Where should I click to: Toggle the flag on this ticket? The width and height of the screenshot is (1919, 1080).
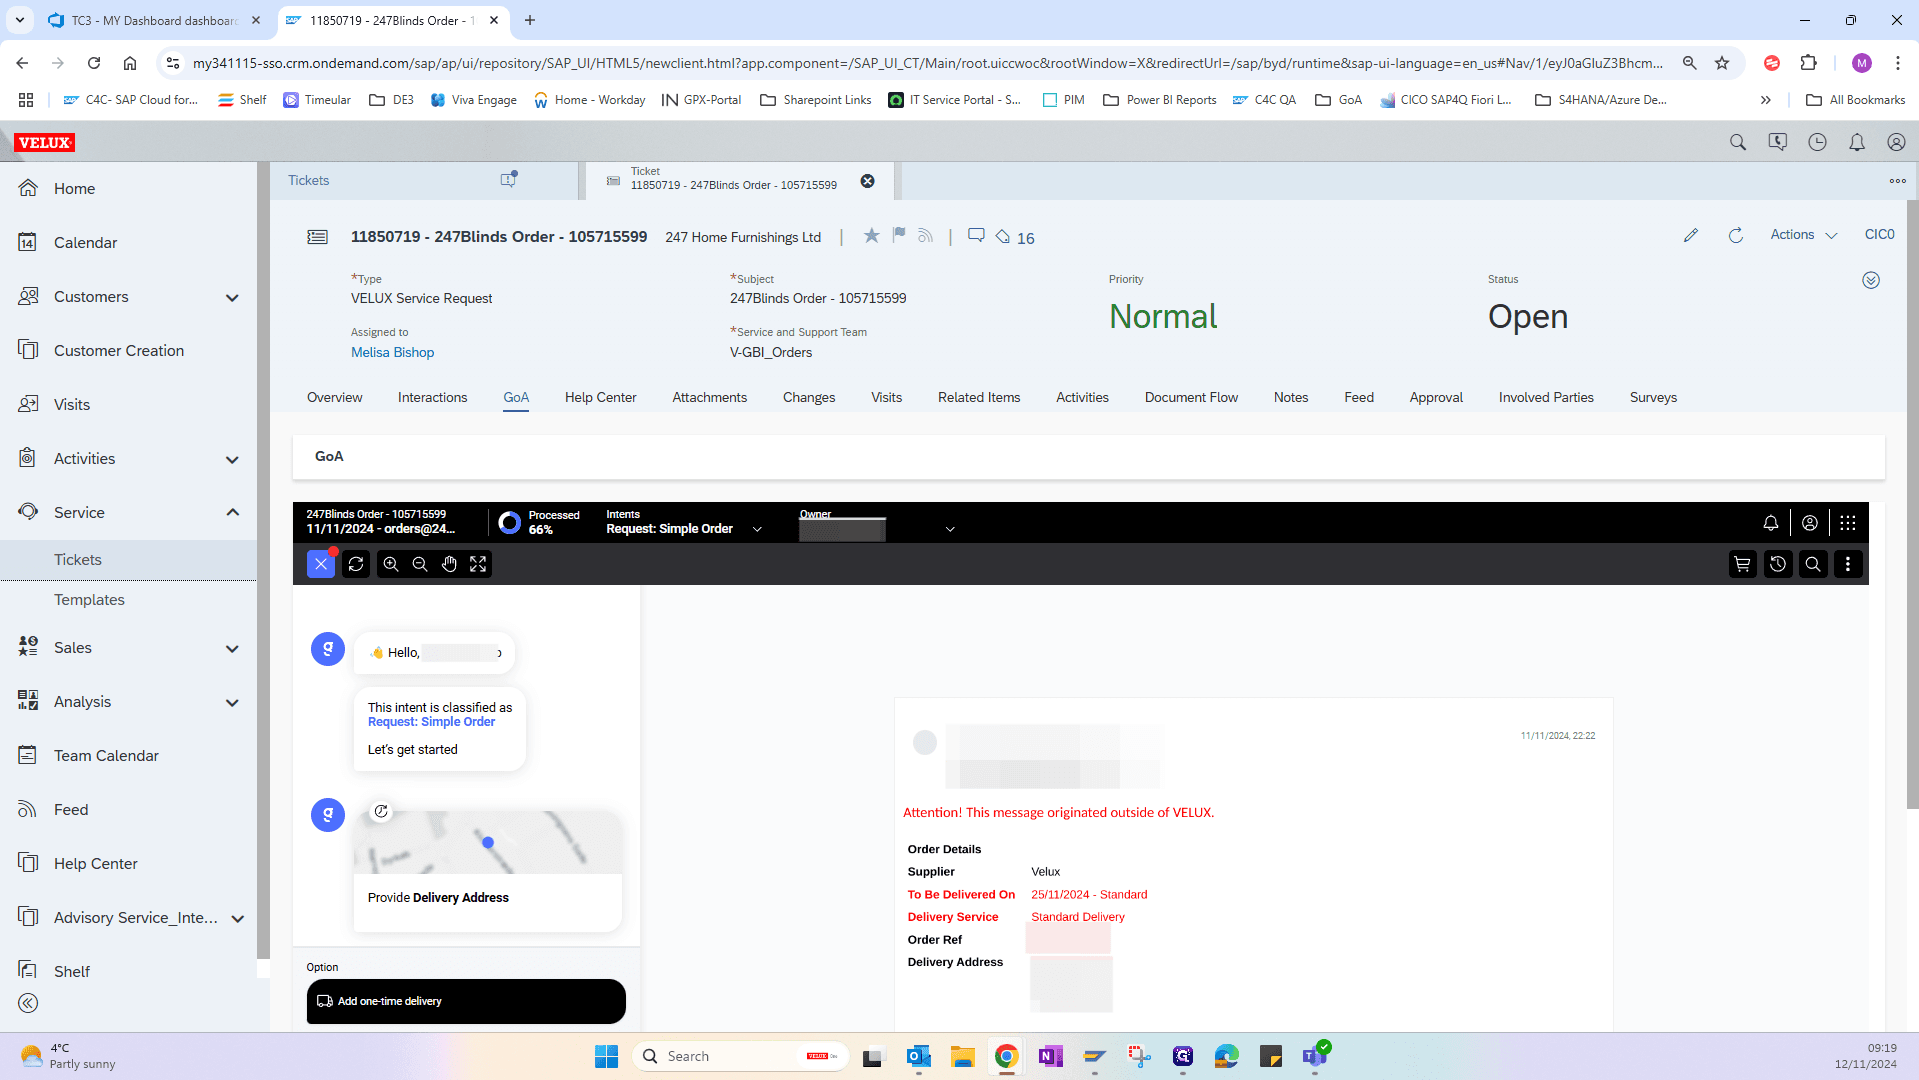pos(899,236)
